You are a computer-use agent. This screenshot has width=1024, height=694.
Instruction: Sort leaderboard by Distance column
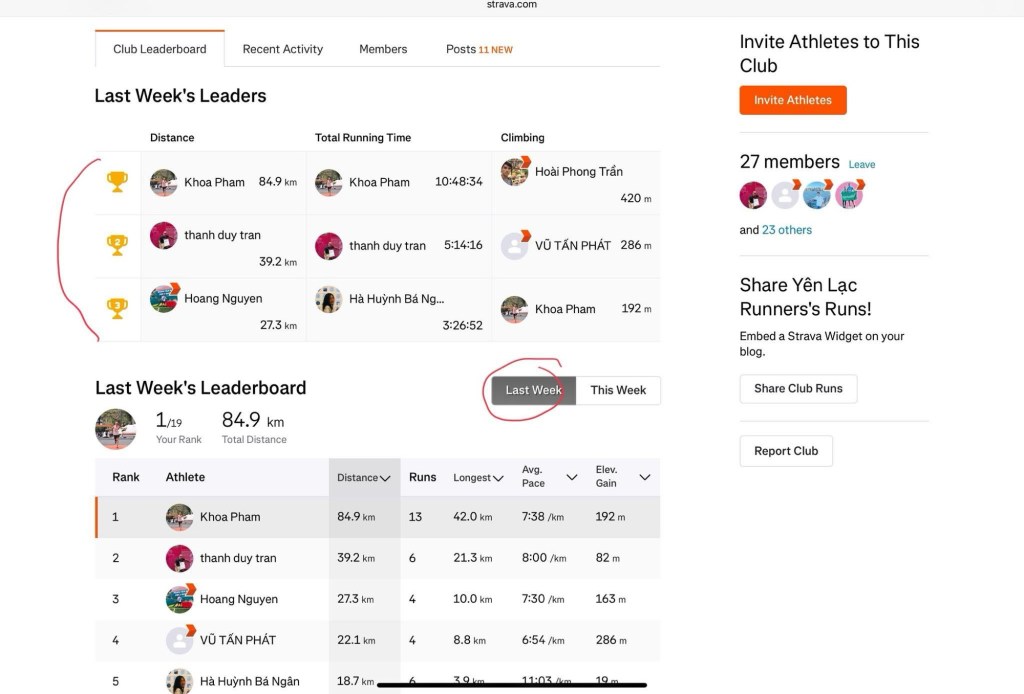(x=363, y=478)
